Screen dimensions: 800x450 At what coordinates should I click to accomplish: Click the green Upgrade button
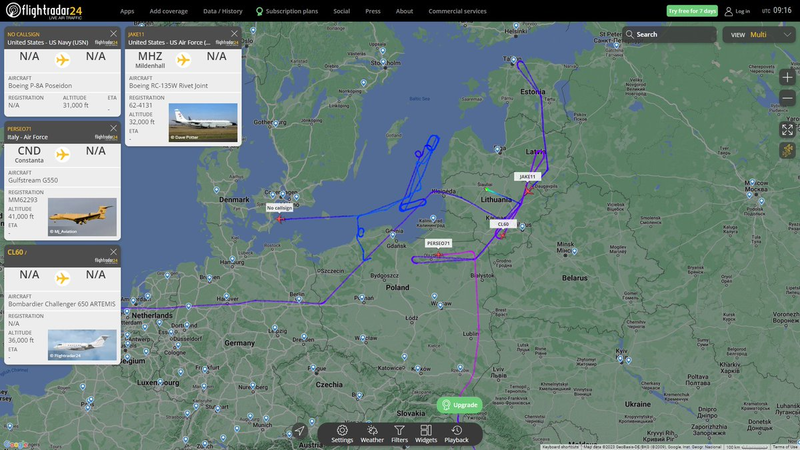[459, 405]
